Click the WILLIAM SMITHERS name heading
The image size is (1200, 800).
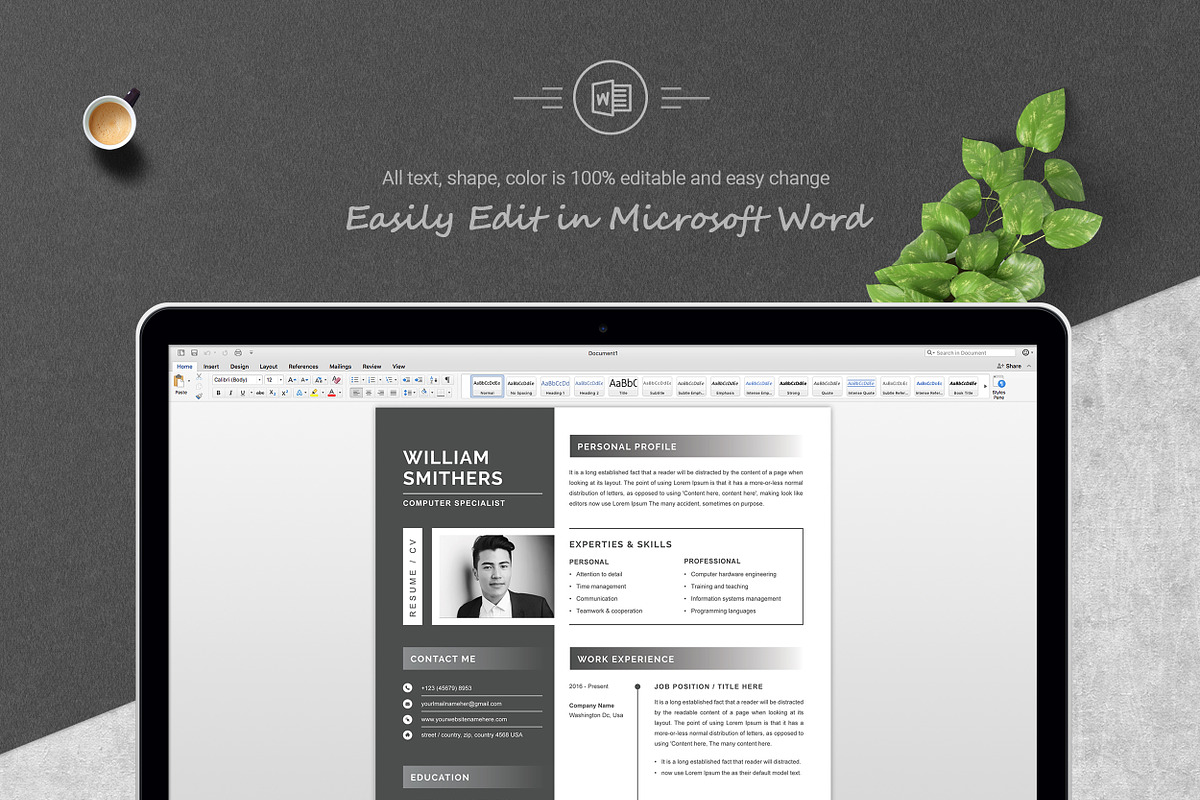tap(453, 467)
